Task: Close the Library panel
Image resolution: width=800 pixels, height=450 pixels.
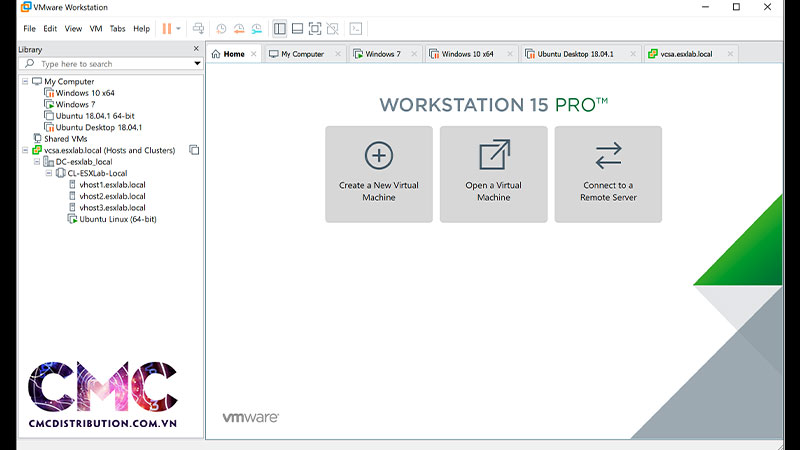Action: 196,48
